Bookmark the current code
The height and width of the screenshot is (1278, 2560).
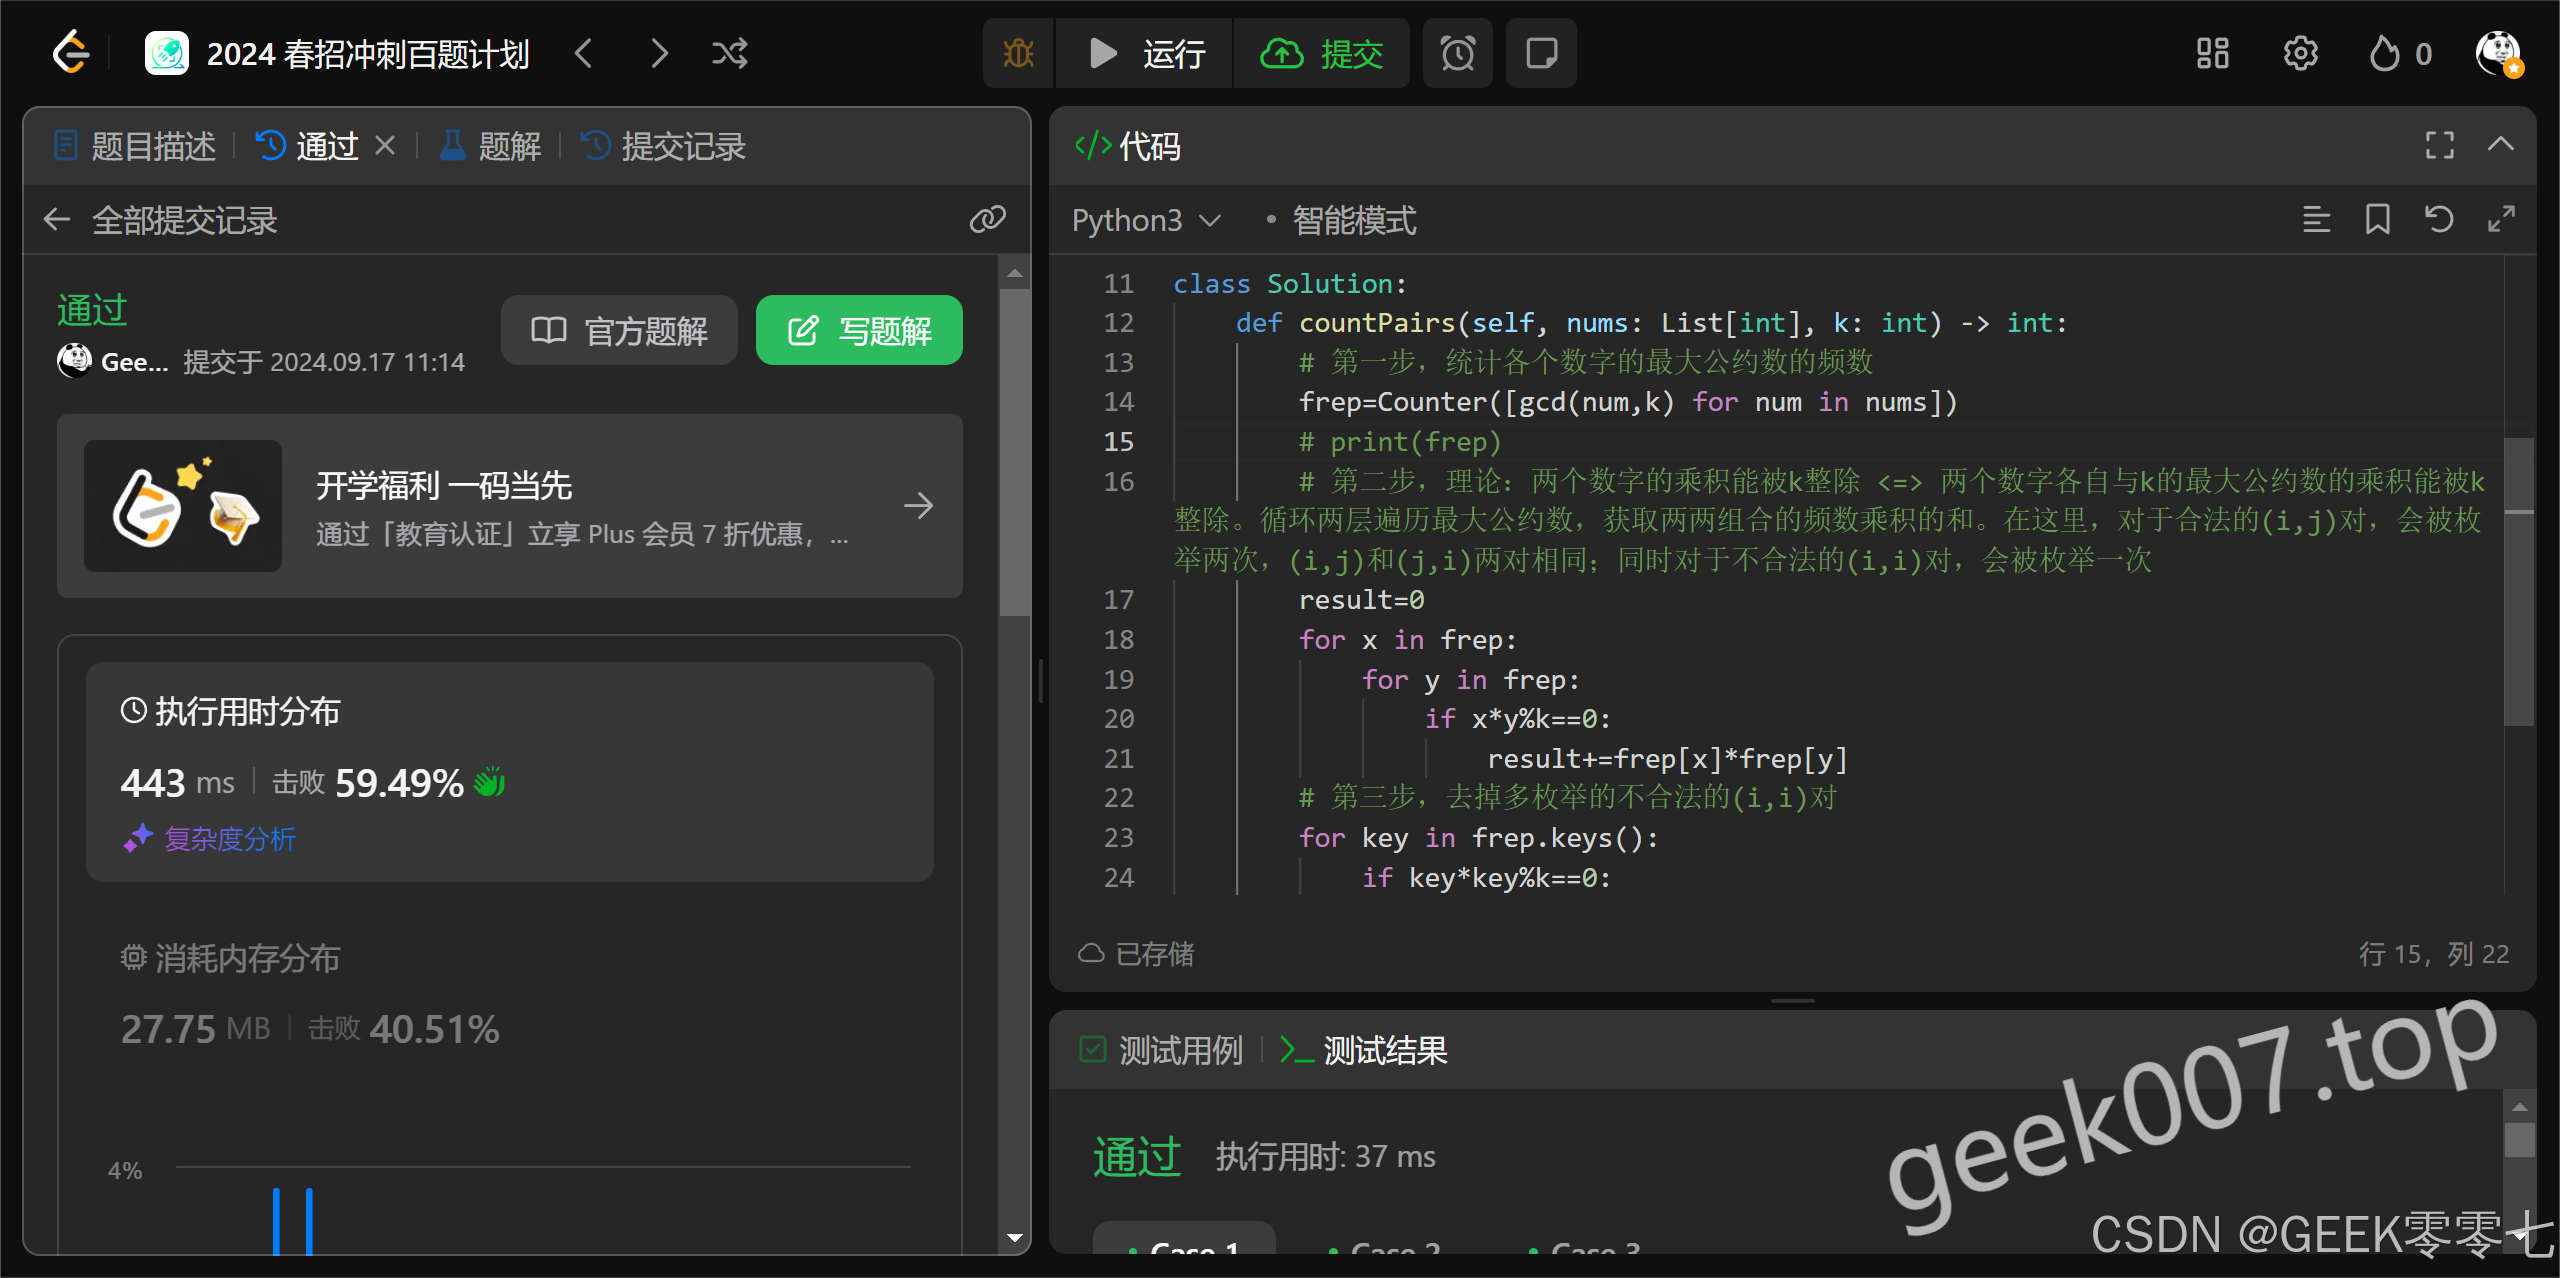click(x=2377, y=219)
